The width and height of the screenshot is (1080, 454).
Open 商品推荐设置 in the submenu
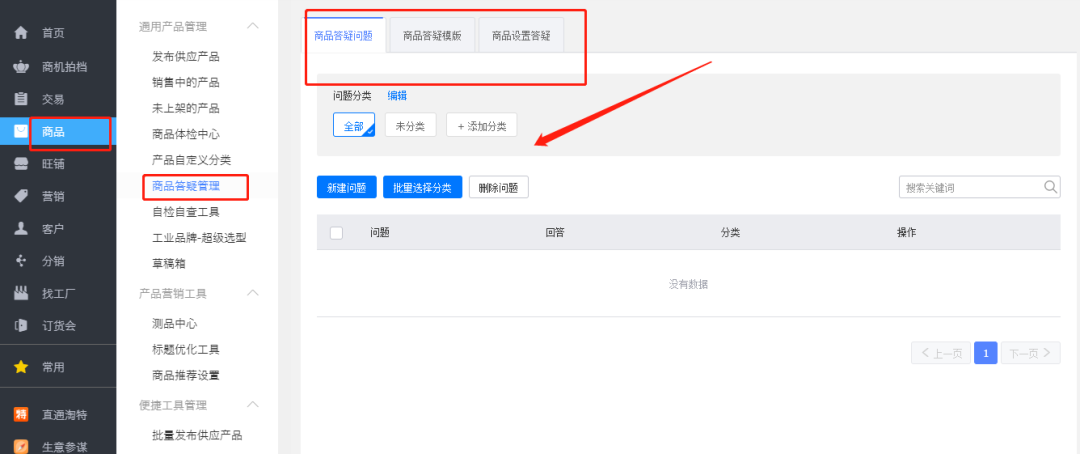(186, 375)
